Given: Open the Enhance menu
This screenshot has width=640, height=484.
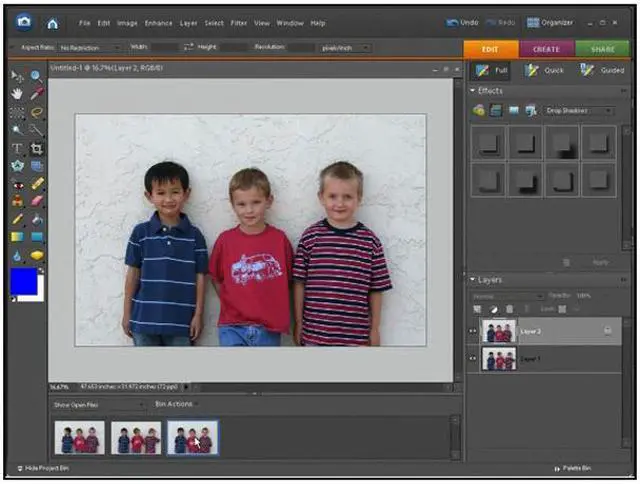Looking at the screenshot, I should coord(158,23).
